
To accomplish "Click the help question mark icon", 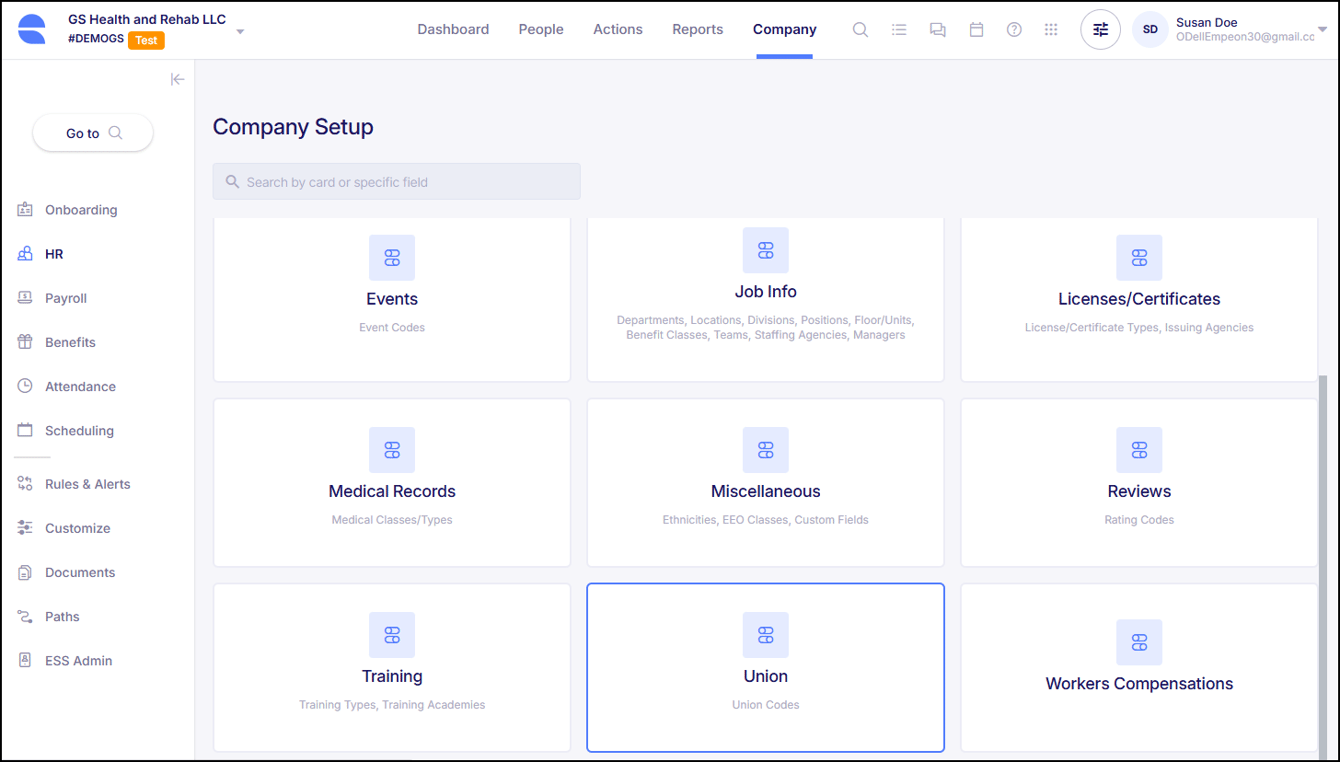I will coord(1014,30).
